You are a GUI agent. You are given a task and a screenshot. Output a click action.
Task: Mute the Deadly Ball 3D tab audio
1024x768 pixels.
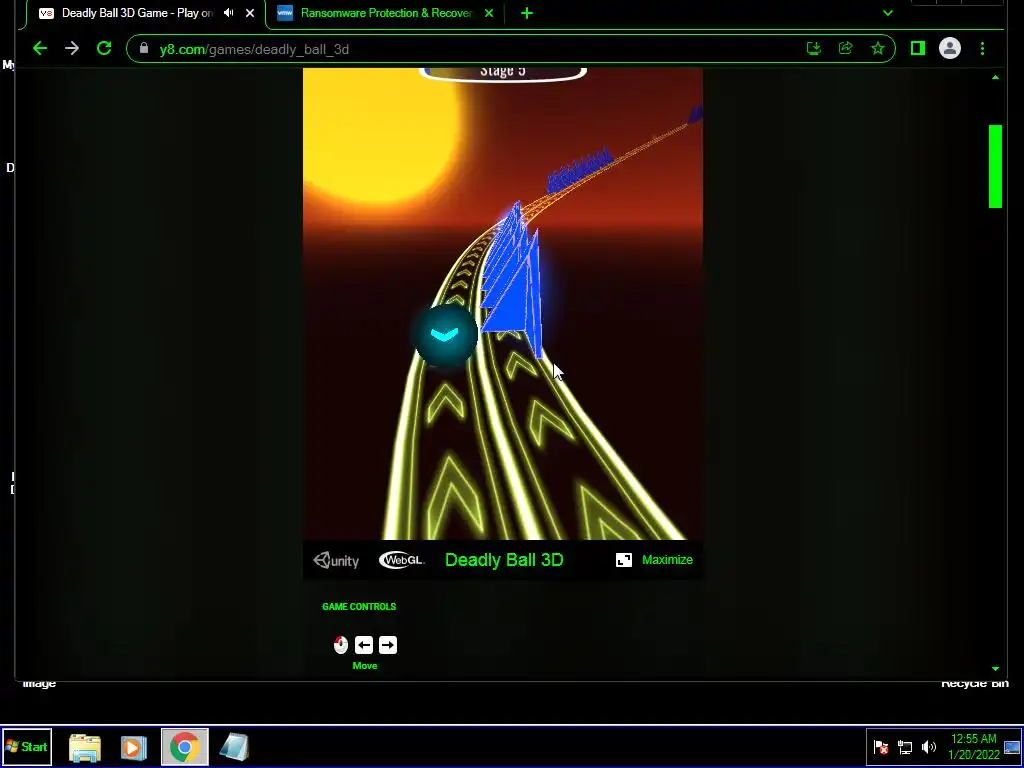229,13
